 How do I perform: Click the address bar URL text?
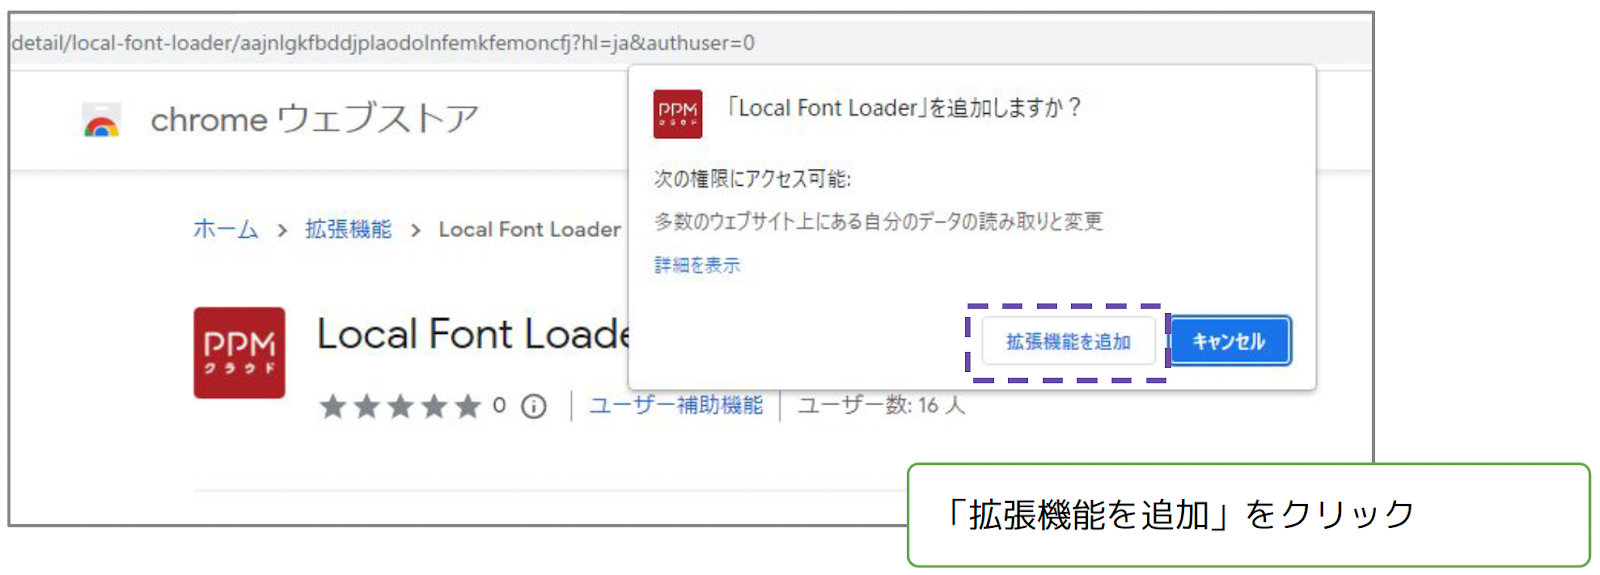(x=383, y=43)
